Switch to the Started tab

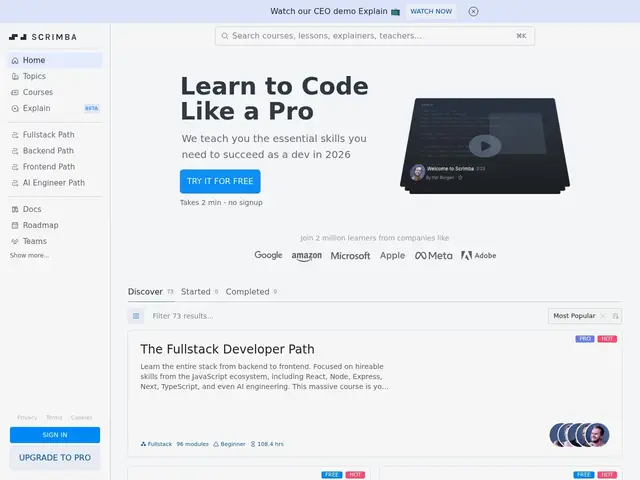pyautogui.click(x=200, y=292)
